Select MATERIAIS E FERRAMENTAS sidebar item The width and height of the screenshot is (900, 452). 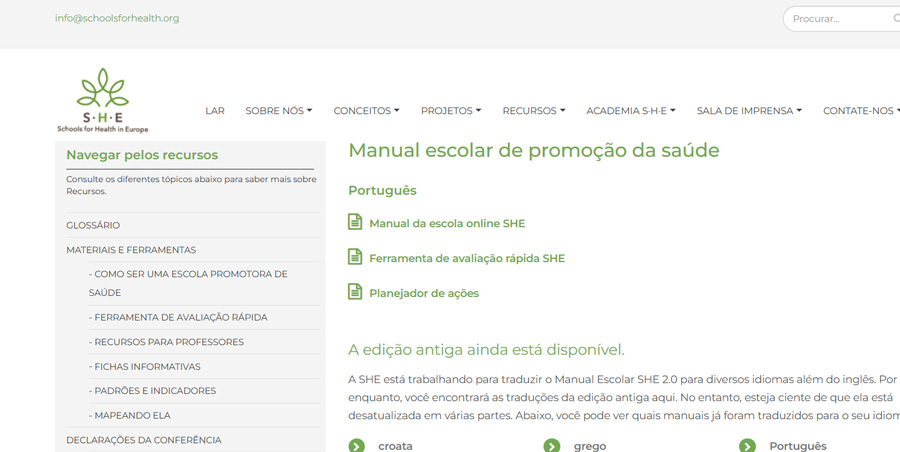(x=131, y=250)
